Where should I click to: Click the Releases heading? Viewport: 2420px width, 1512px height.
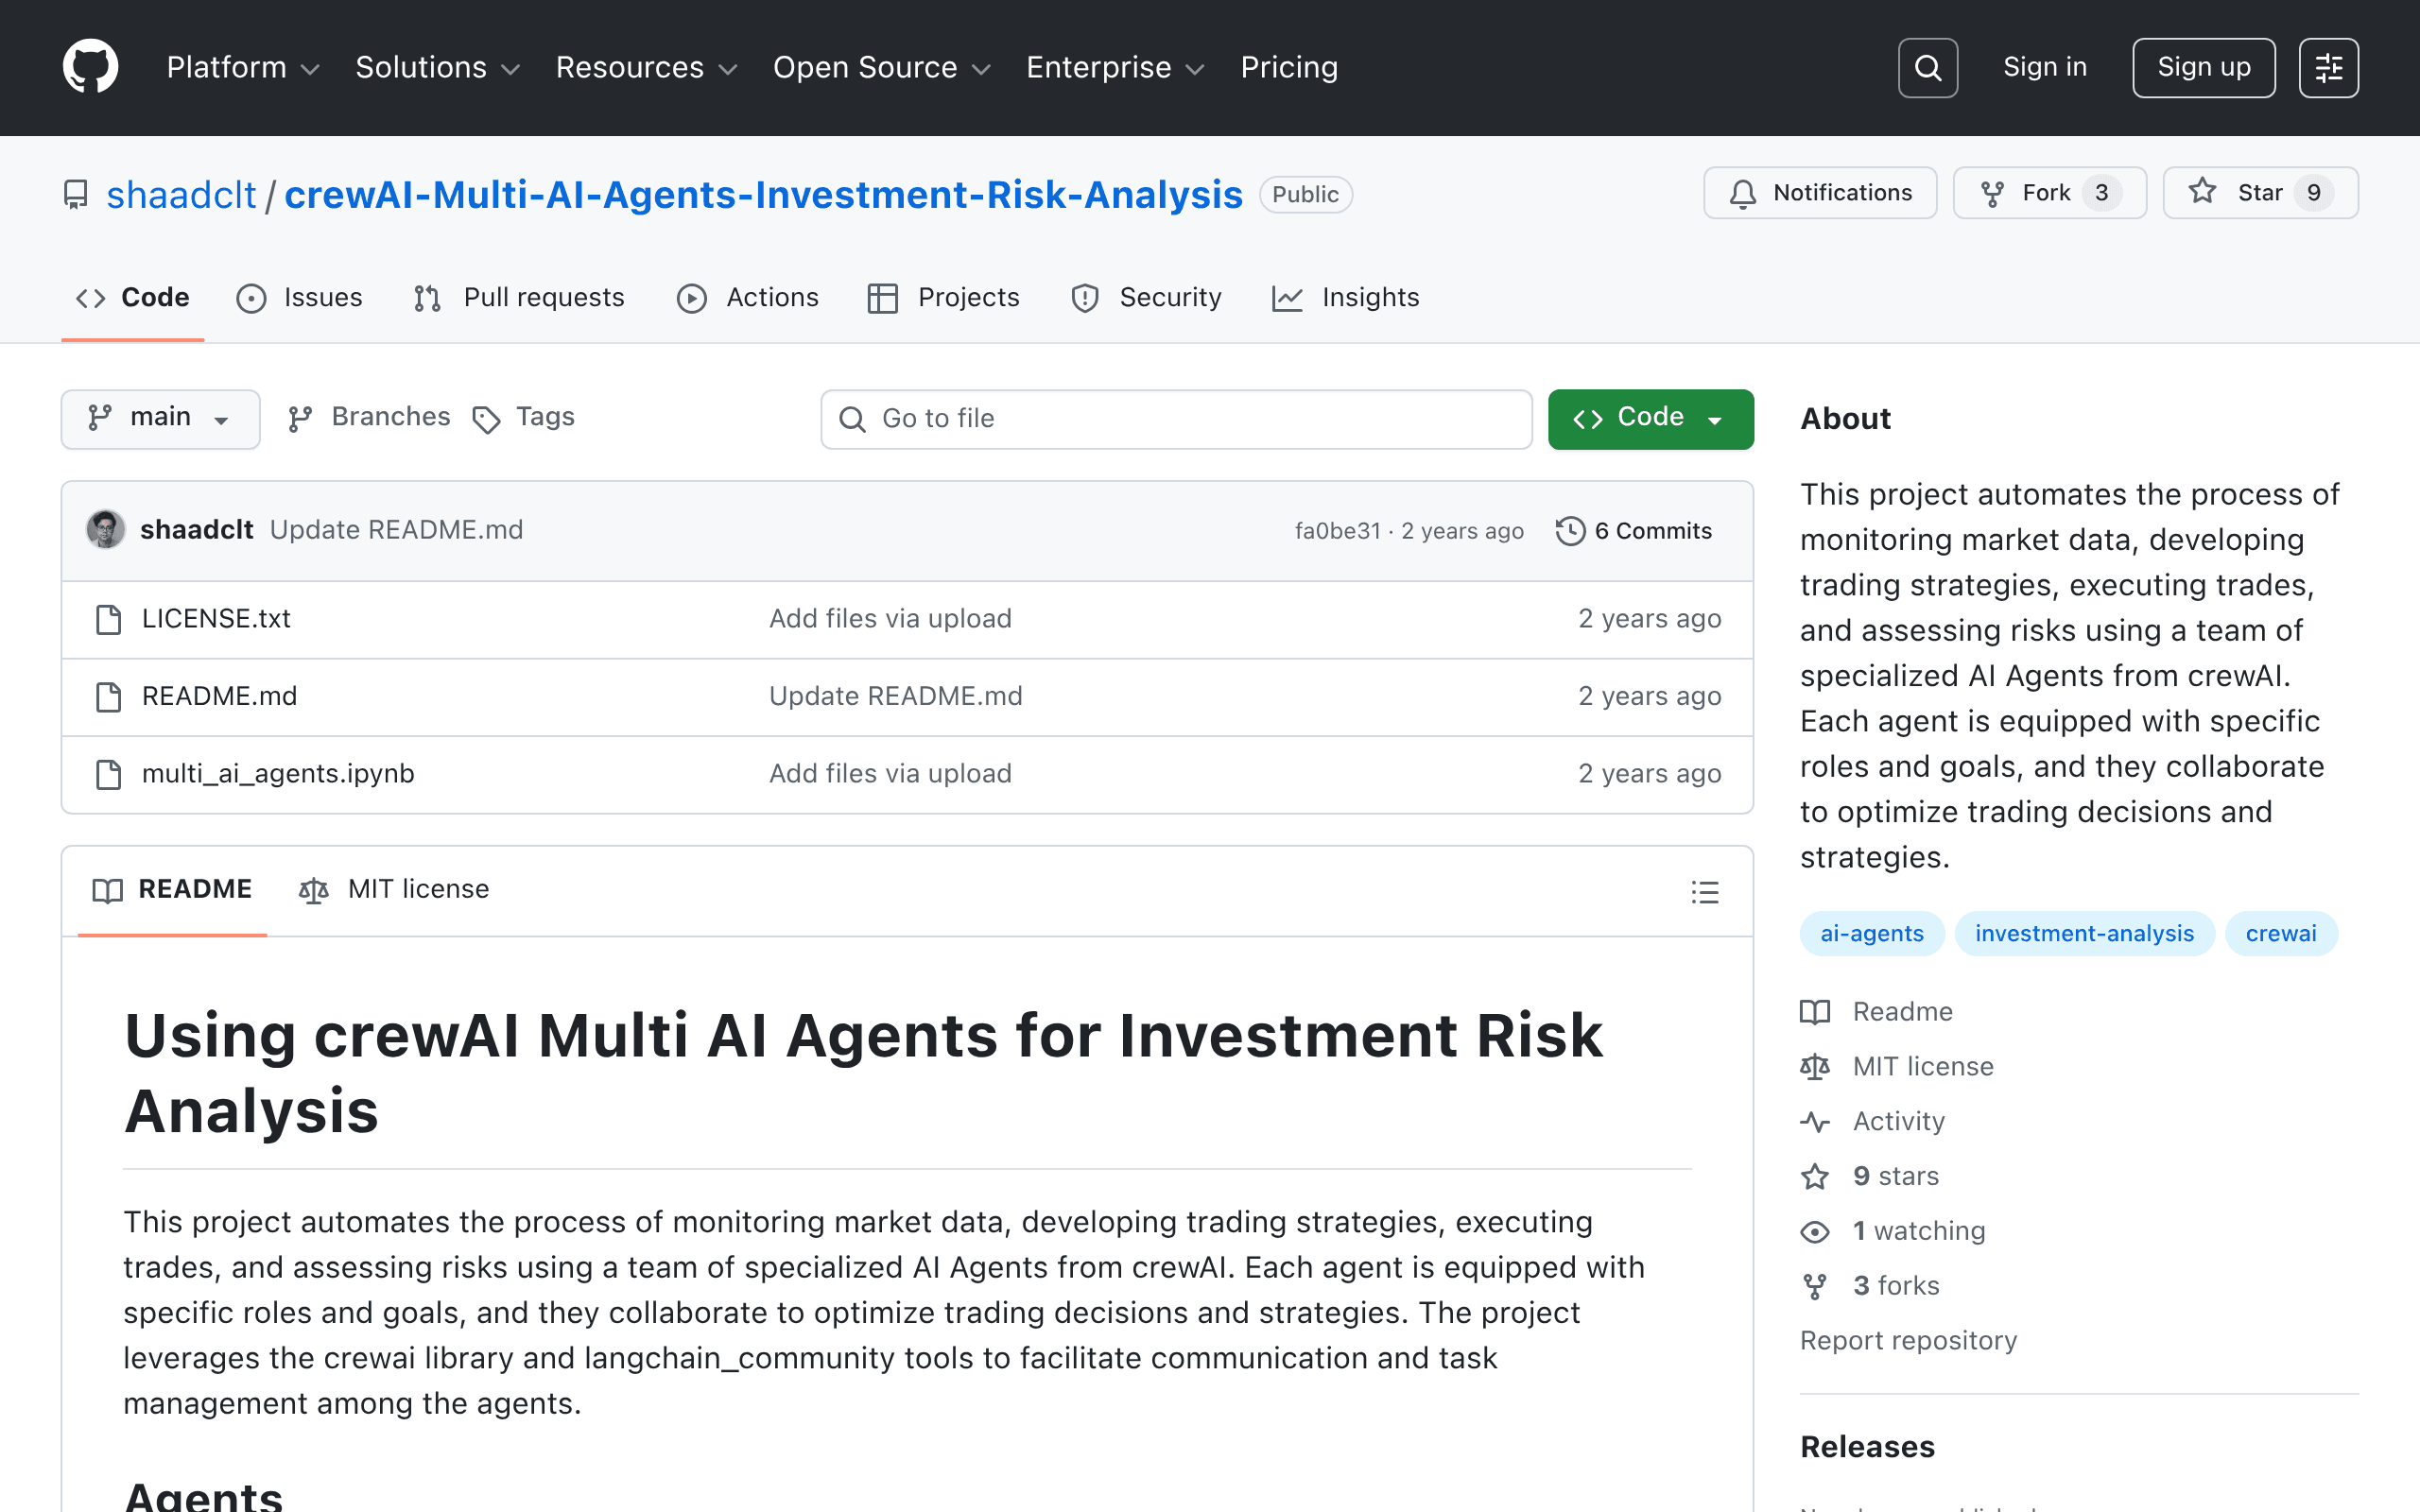pos(1867,1447)
